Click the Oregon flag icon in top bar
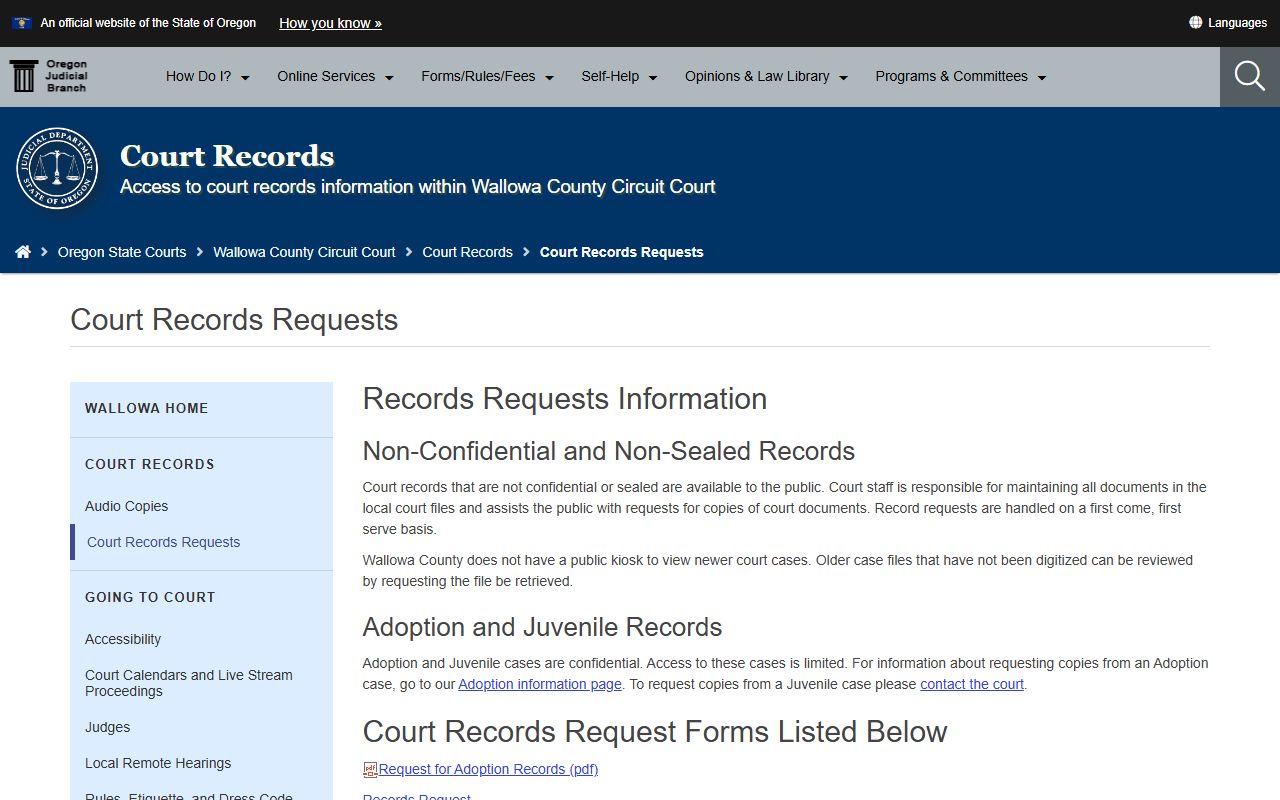Viewport: 1280px width, 800px height. (22, 22)
